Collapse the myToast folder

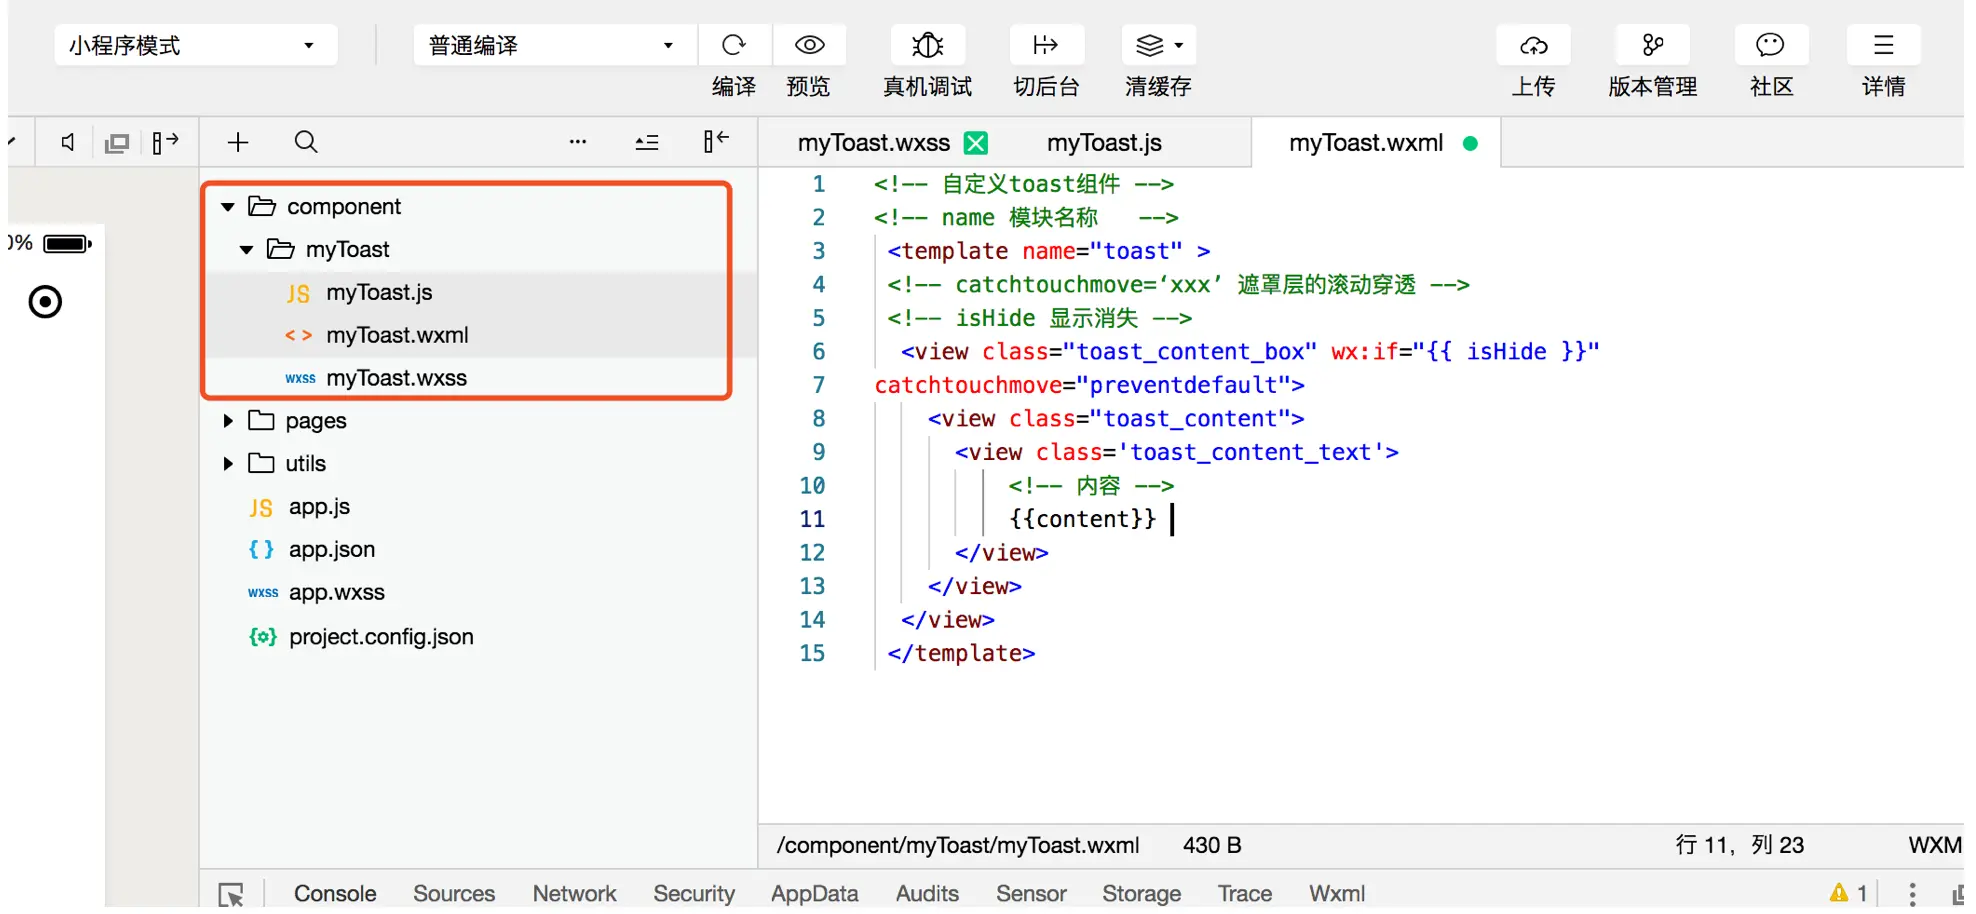pos(246,250)
